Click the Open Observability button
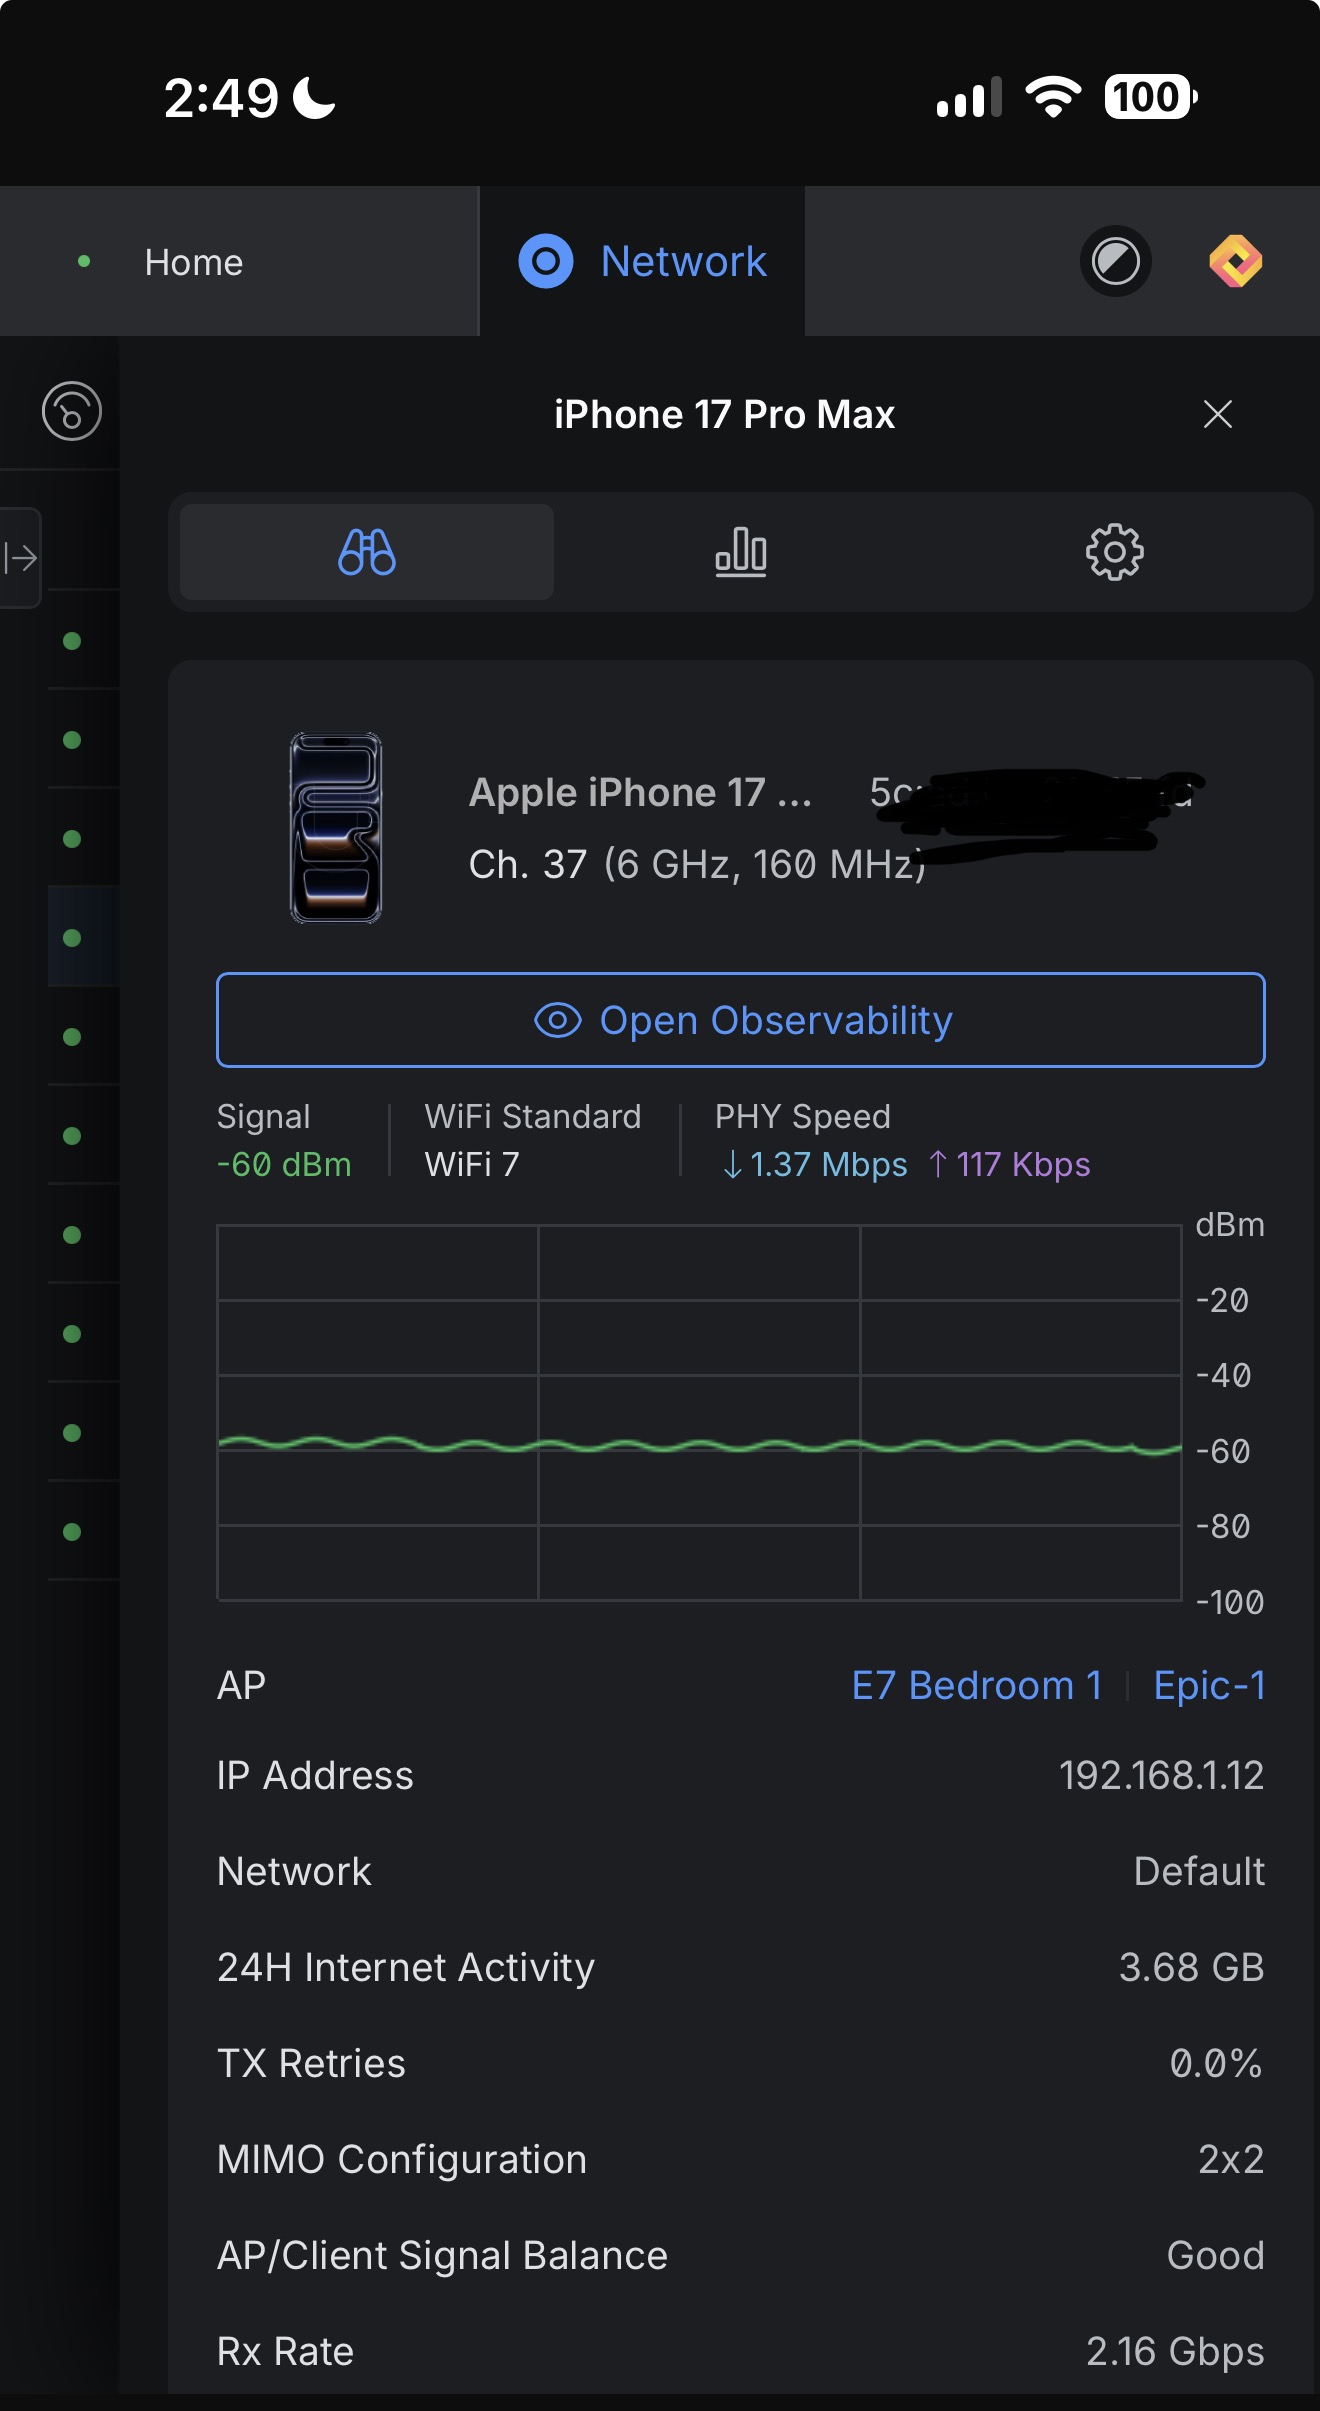 click(x=741, y=1020)
